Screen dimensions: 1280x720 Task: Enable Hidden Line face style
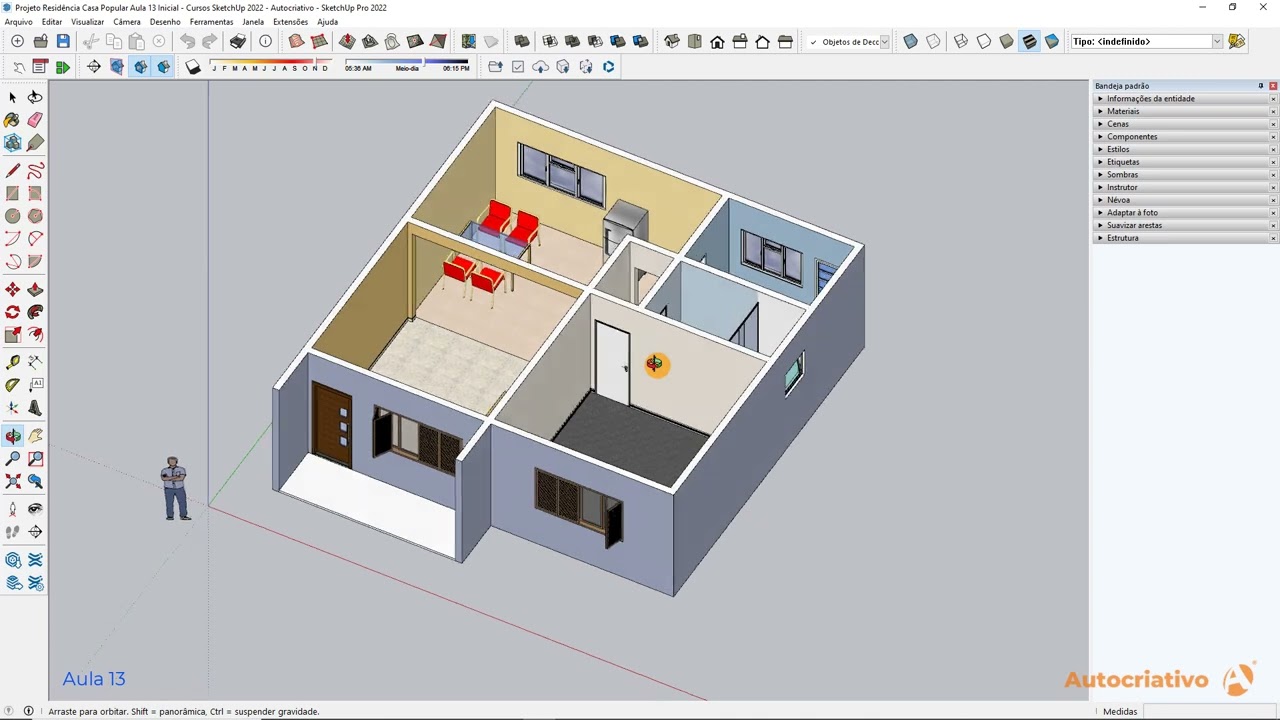click(x=984, y=41)
